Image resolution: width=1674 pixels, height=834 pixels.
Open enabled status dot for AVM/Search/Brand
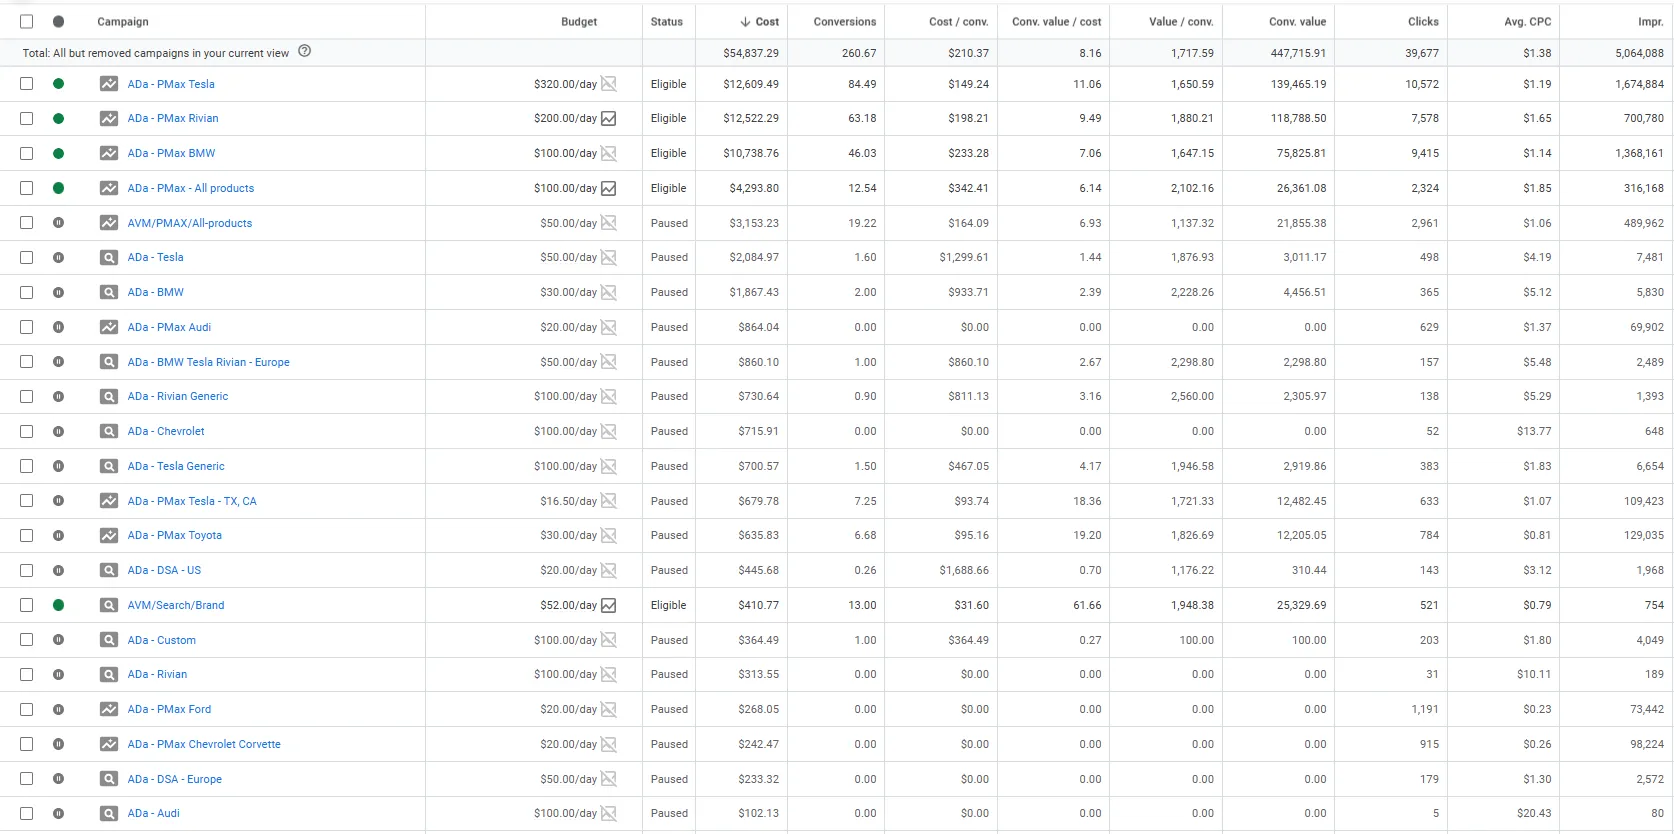pyautogui.click(x=59, y=605)
